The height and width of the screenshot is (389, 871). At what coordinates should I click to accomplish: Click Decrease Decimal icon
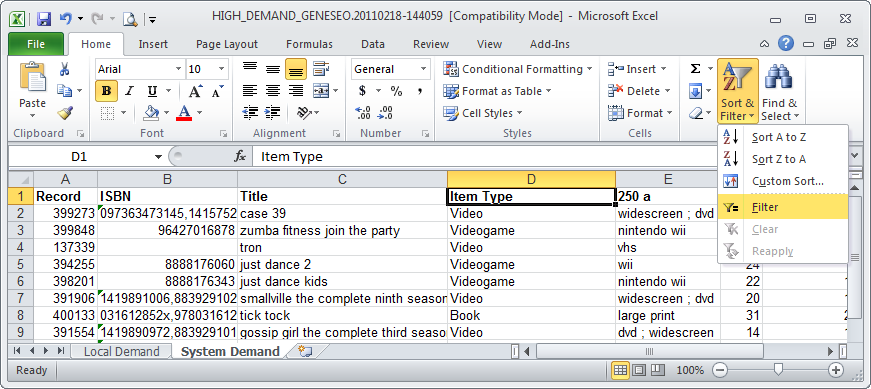(x=385, y=113)
